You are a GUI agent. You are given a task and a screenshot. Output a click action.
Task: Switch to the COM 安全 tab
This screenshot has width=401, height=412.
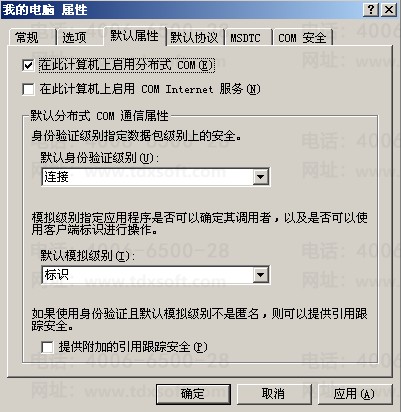point(303,37)
